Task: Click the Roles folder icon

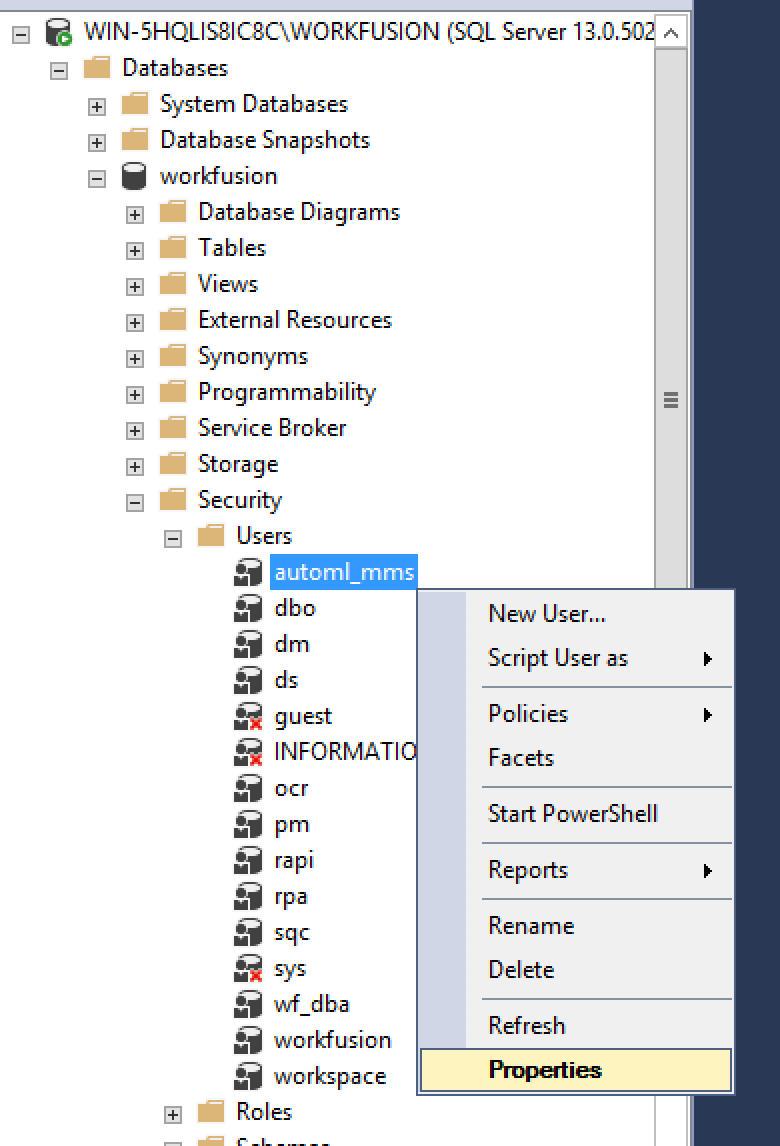Action: point(211,1112)
